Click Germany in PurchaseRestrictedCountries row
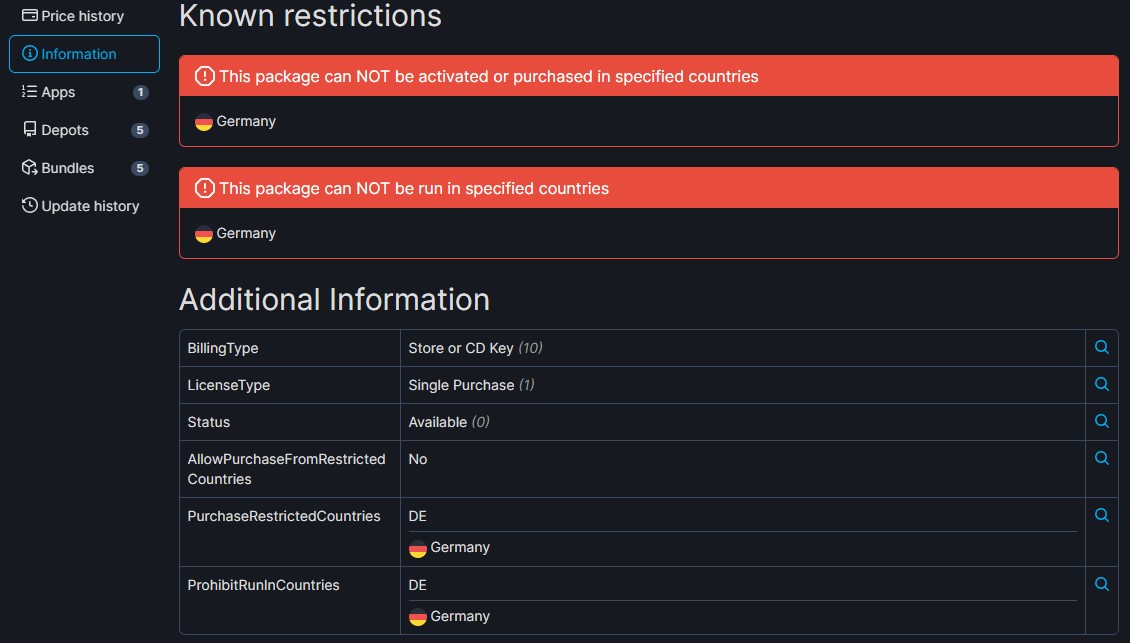This screenshot has width=1130, height=643. [460, 547]
